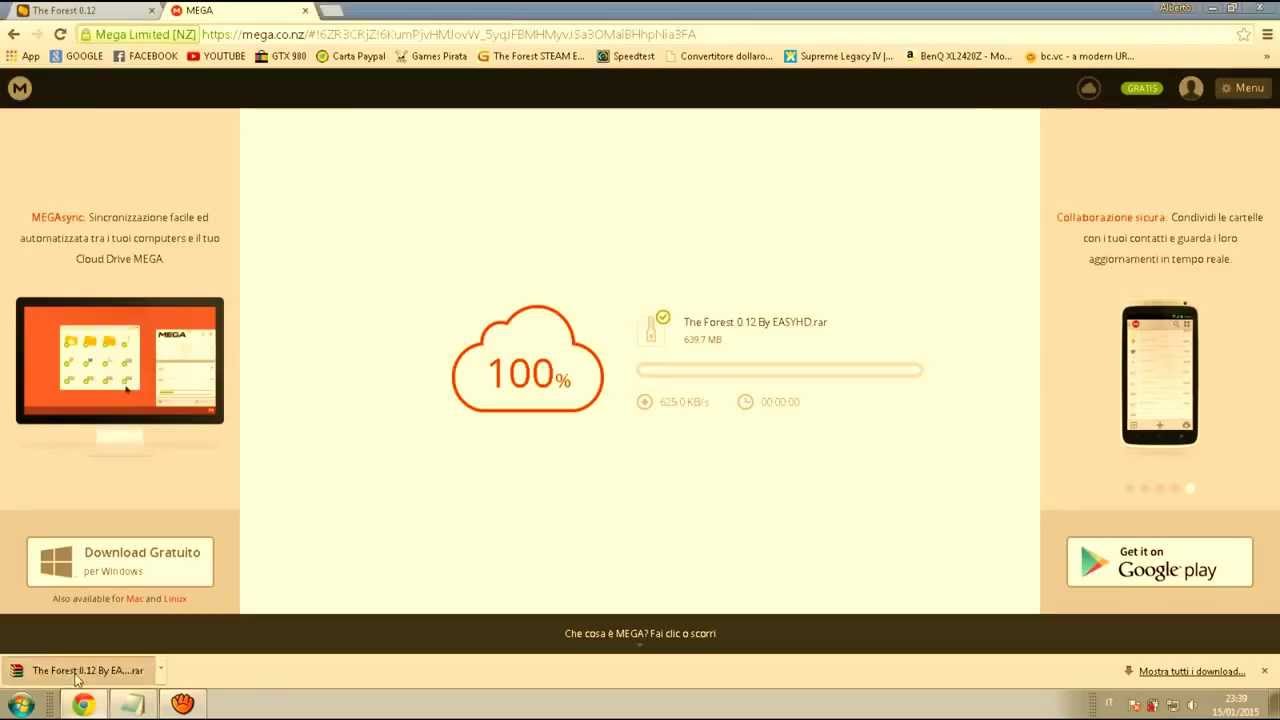Close The Forest 0.12 tab
Image resolution: width=1280 pixels, height=720 pixels.
pos(152,10)
